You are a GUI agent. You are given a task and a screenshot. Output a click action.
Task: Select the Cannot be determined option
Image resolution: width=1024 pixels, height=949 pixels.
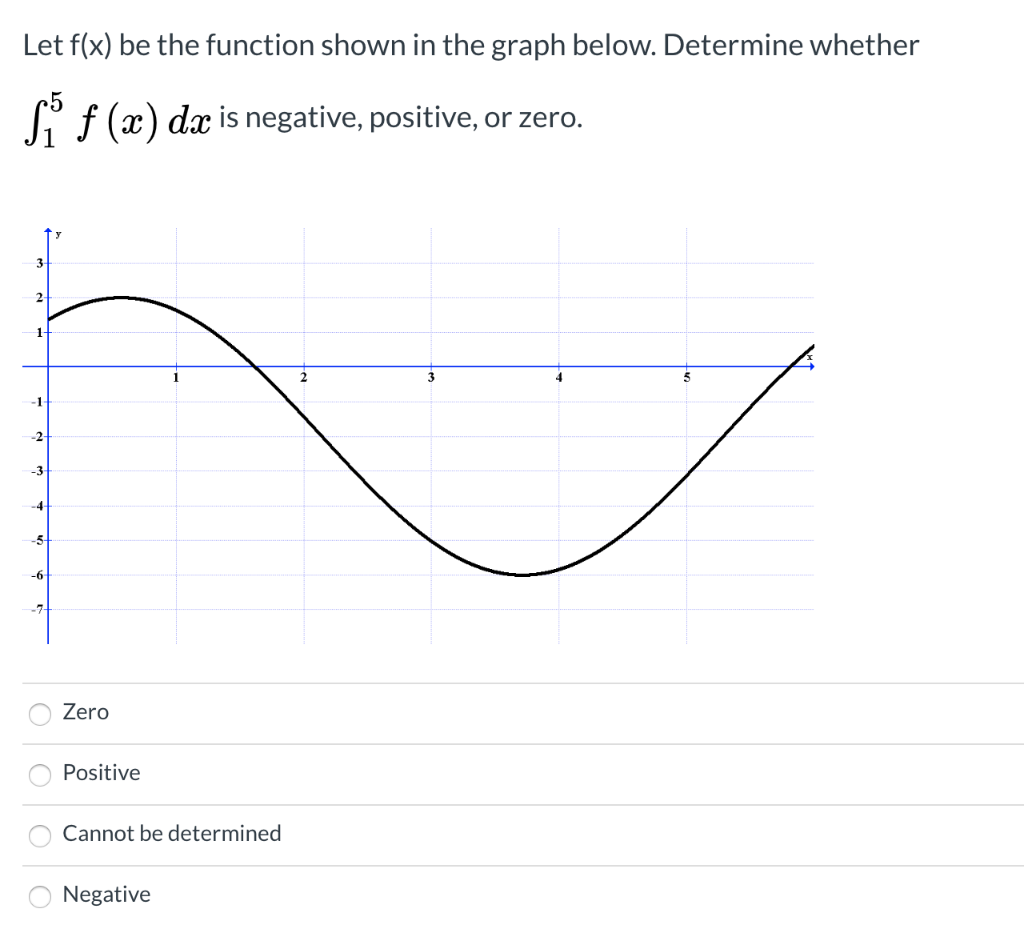[x=40, y=836]
